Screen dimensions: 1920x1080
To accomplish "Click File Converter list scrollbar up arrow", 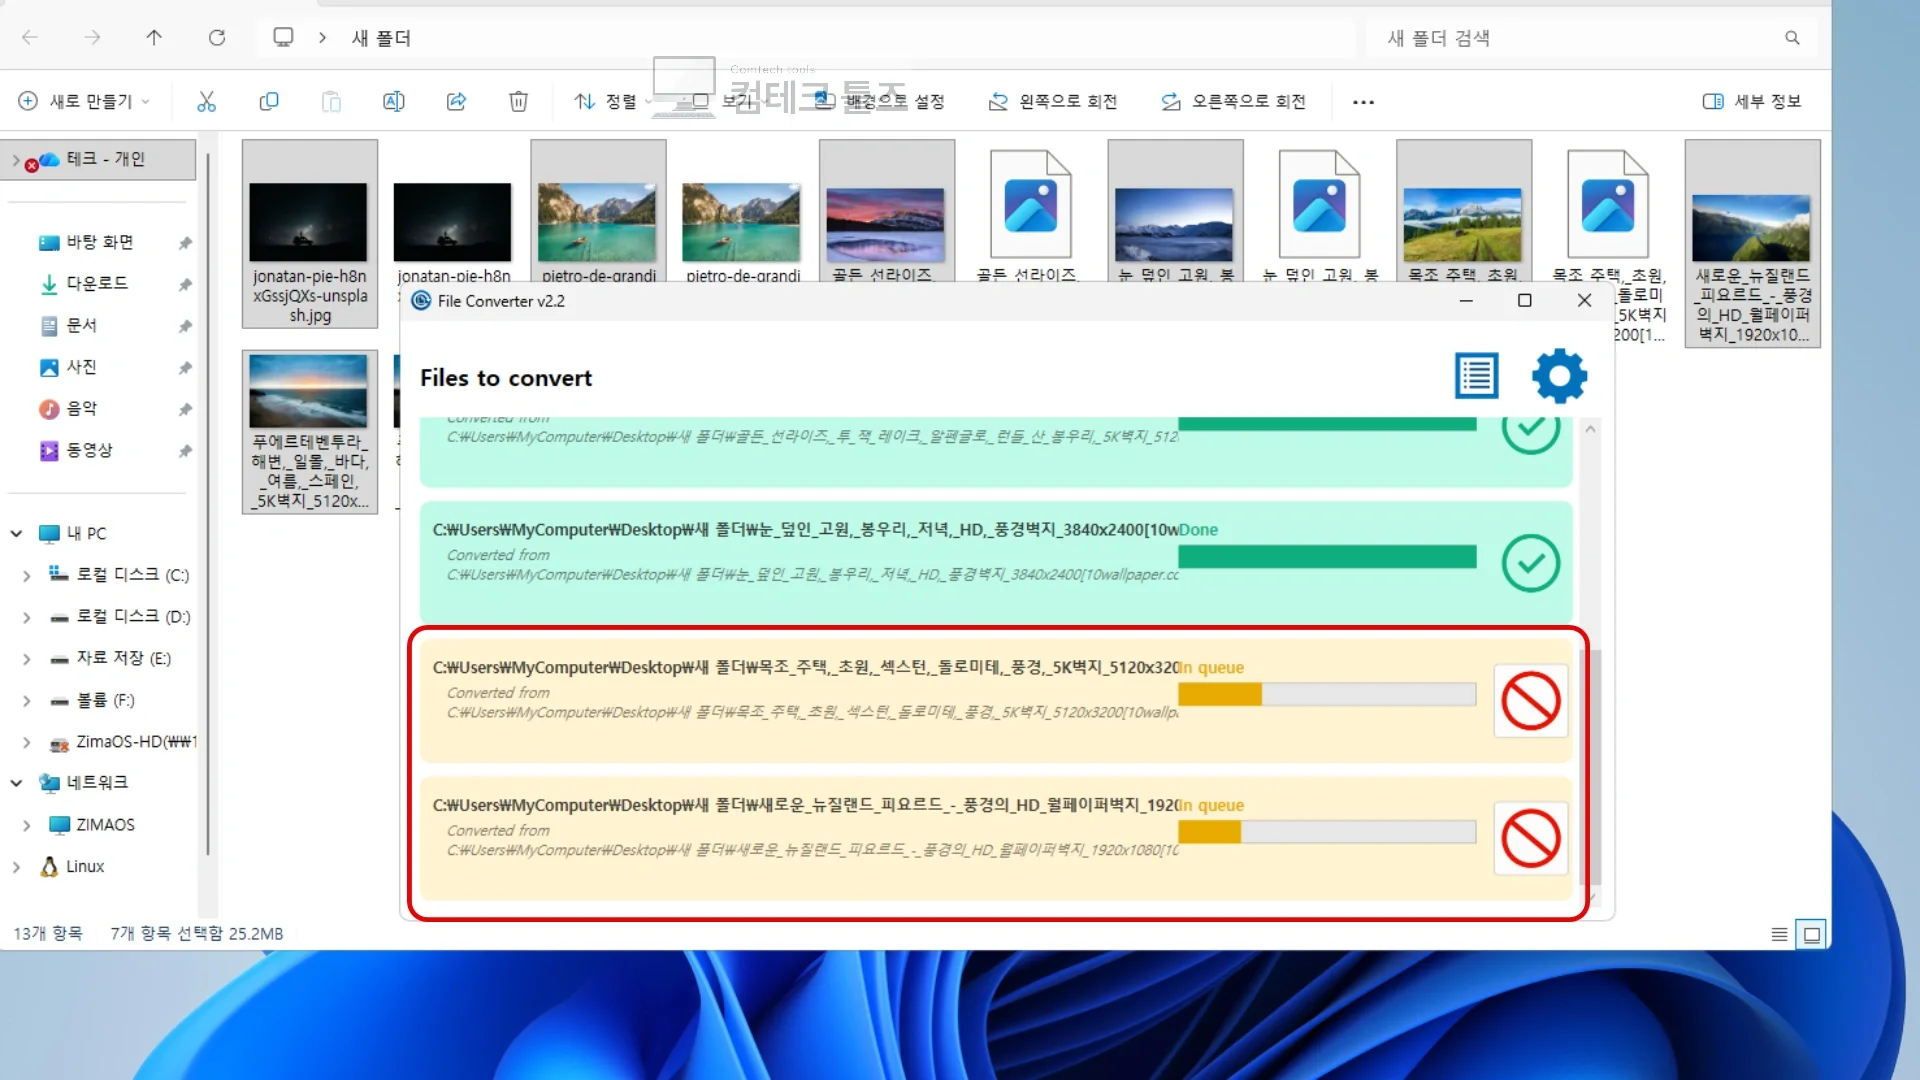I will coord(1590,429).
